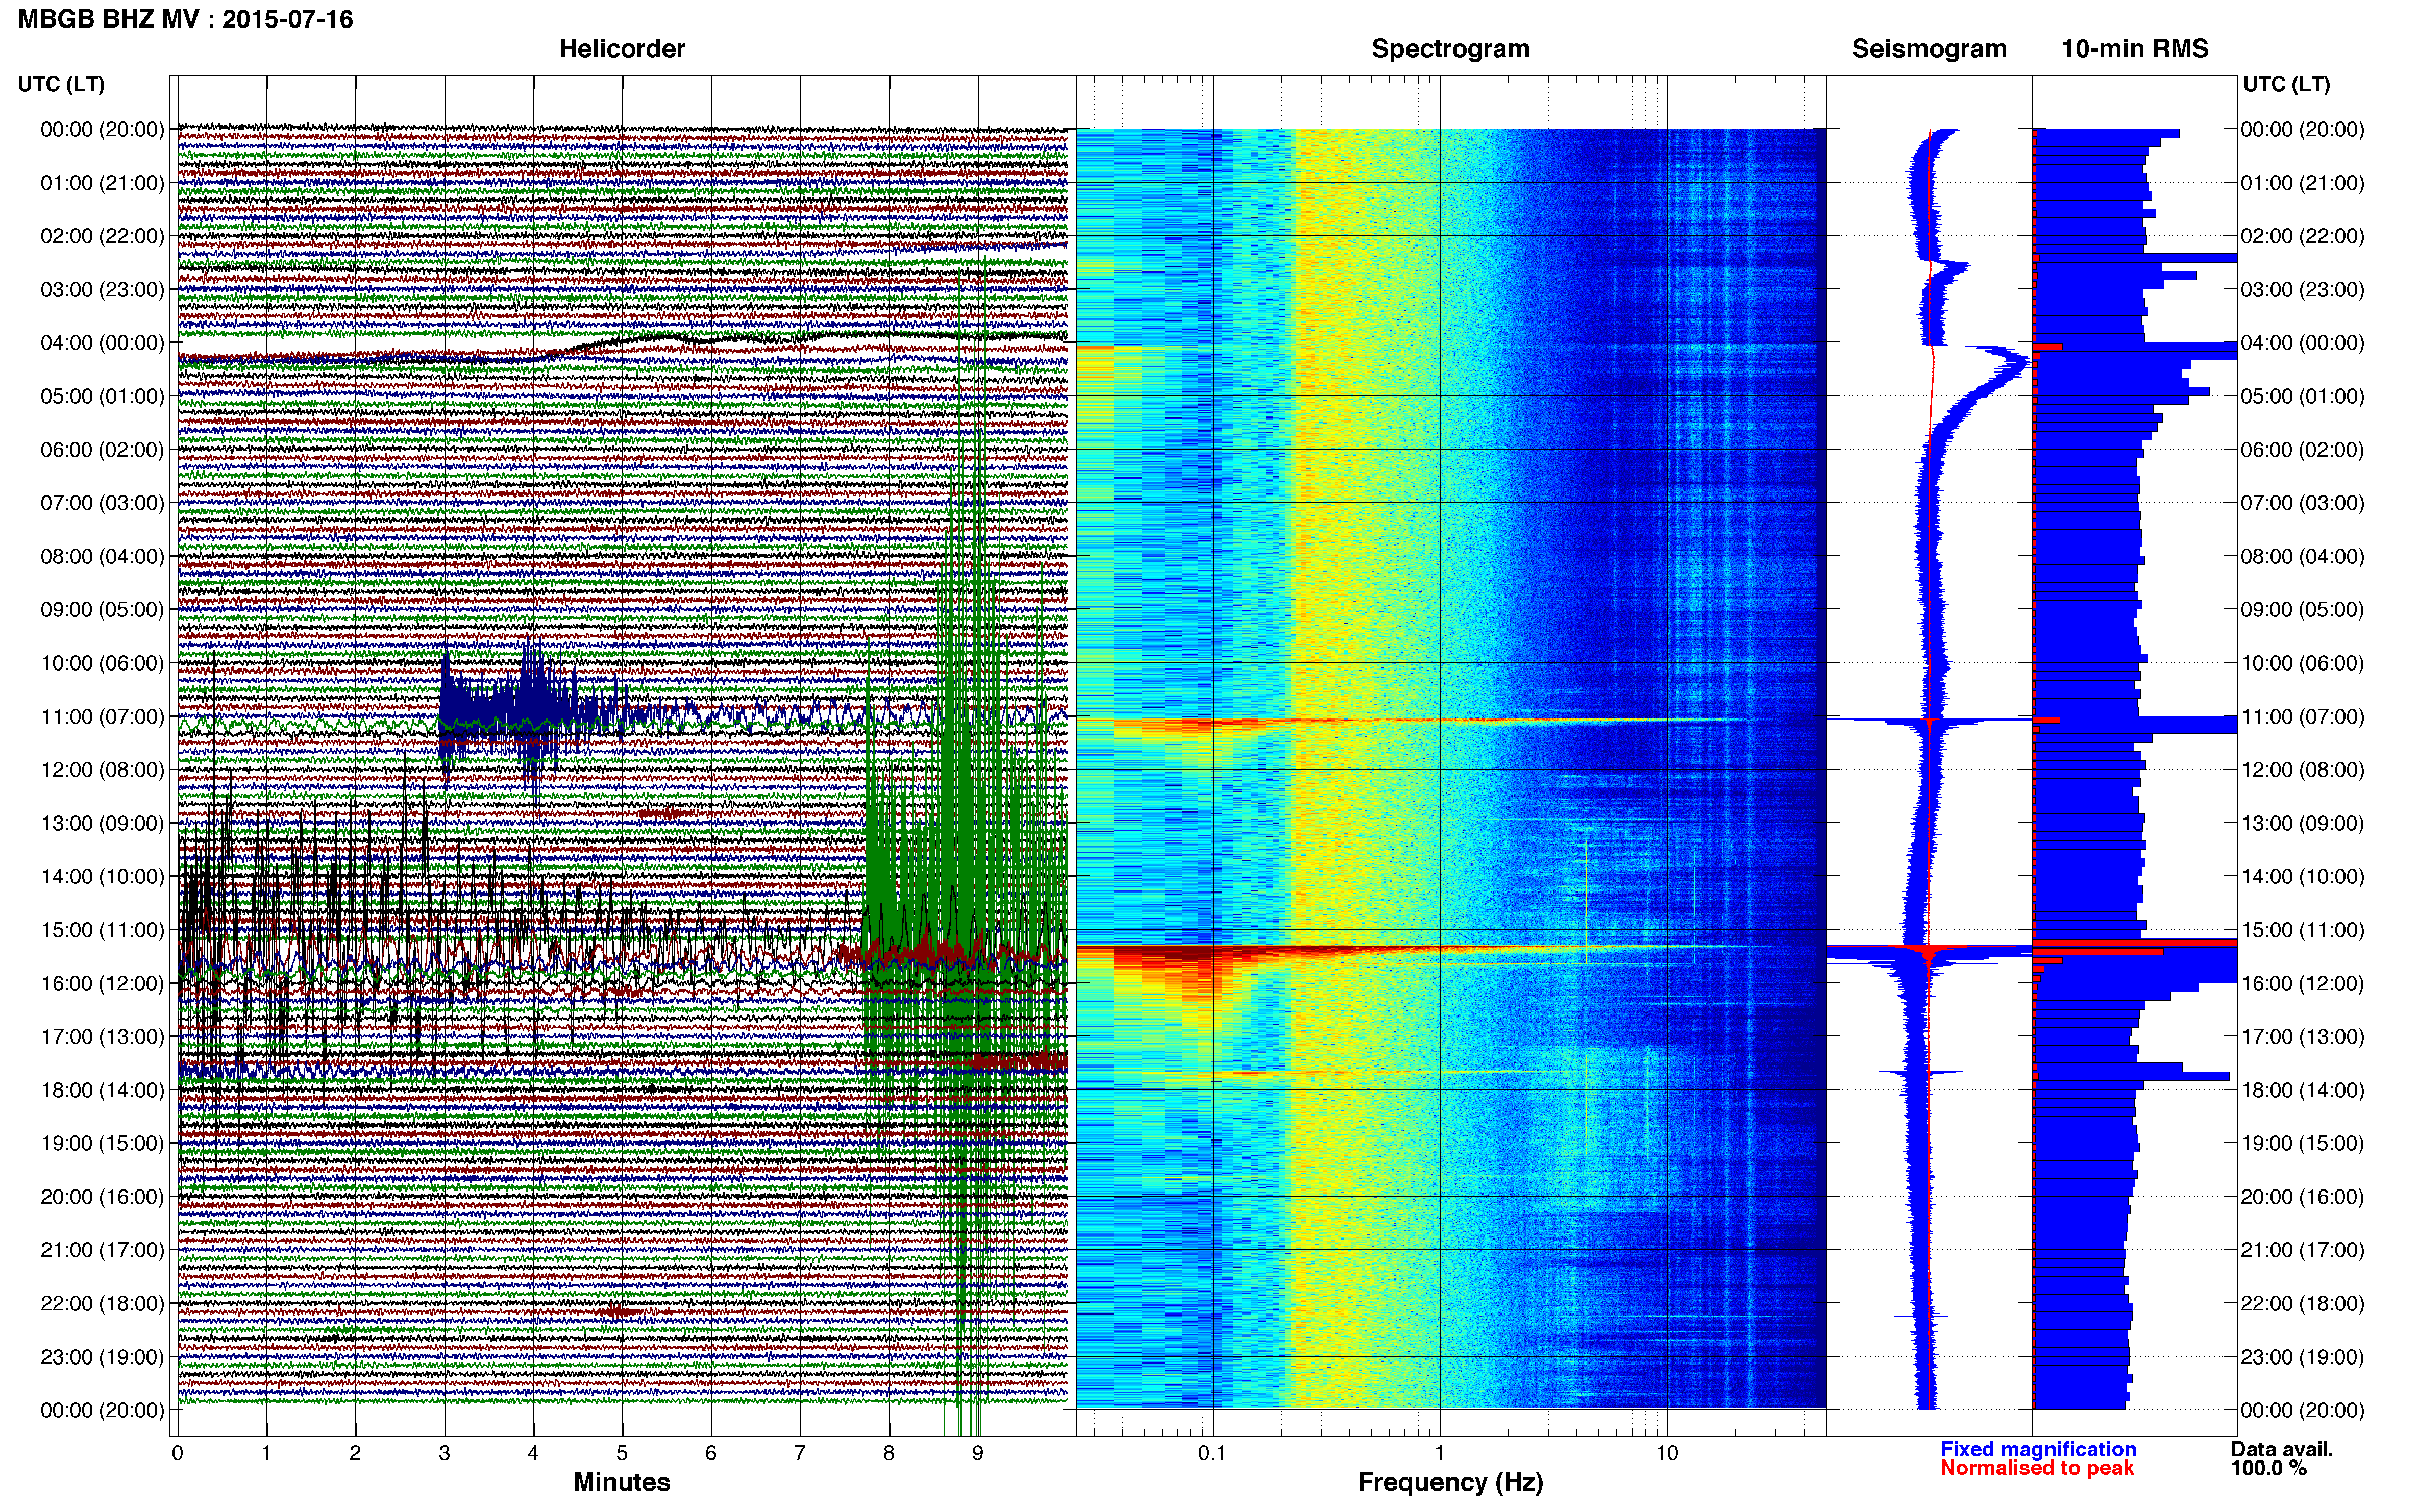This screenshot has height=1512, width=2419.
Task: Click 08:00 (04:00) label right of RMS panel
Action: 2302,556
